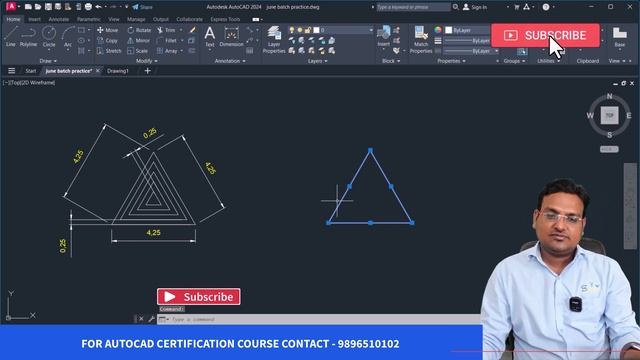Switch to the Annotate ribbon tab
Image resolution: width=640 pixels, height=360 pixels.
pyautogui.click(x=59, y=19)
